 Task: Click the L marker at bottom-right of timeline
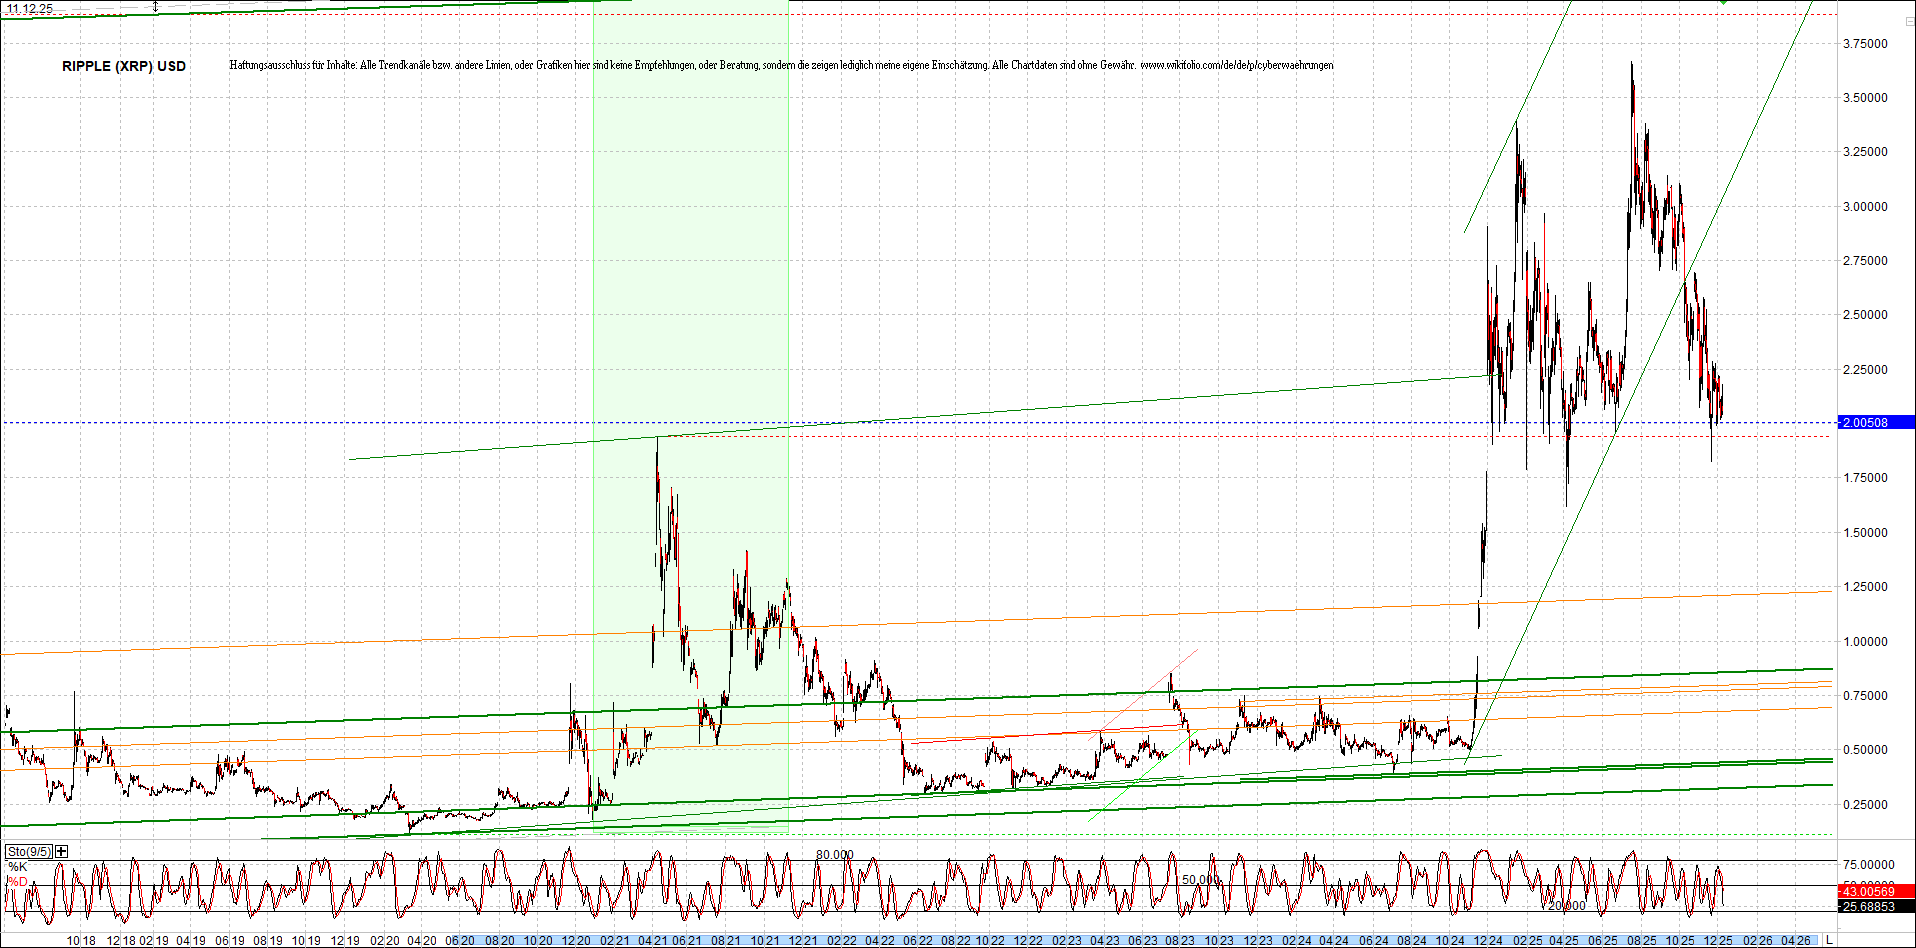1829,941
